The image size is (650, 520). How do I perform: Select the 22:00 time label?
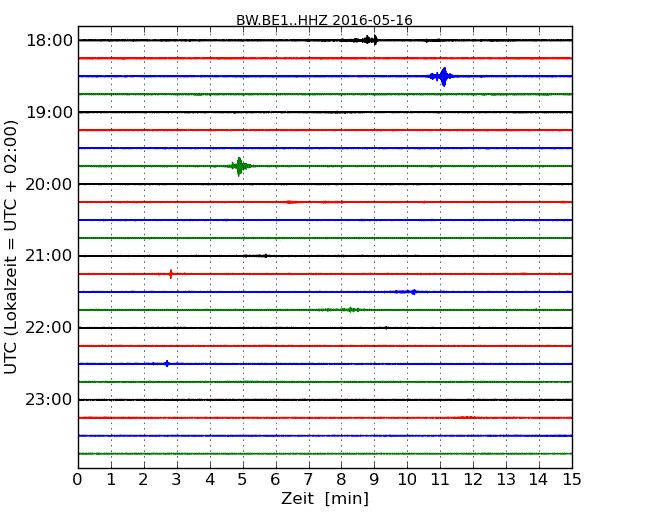(49, 328)
